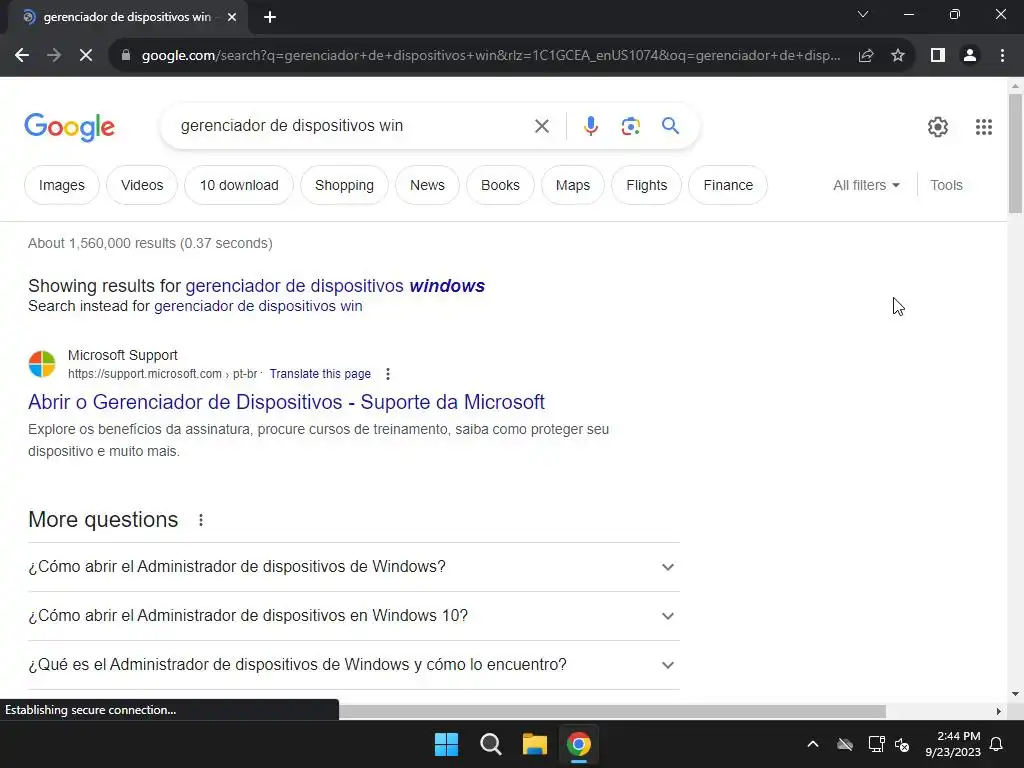Expand ¿Cómo abrir el Administrador de Windows? question
Image resolution: width=1024 pixels, height=768 pixels.
354,567
